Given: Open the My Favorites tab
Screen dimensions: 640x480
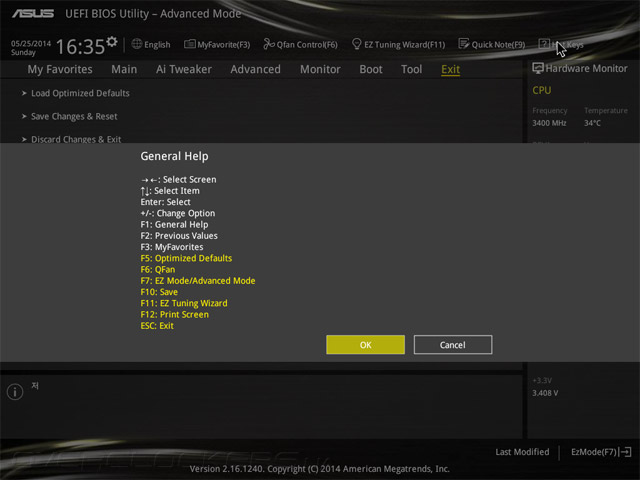Looking at the screenshot, I should pyautogui.click(x=60, y=69).
